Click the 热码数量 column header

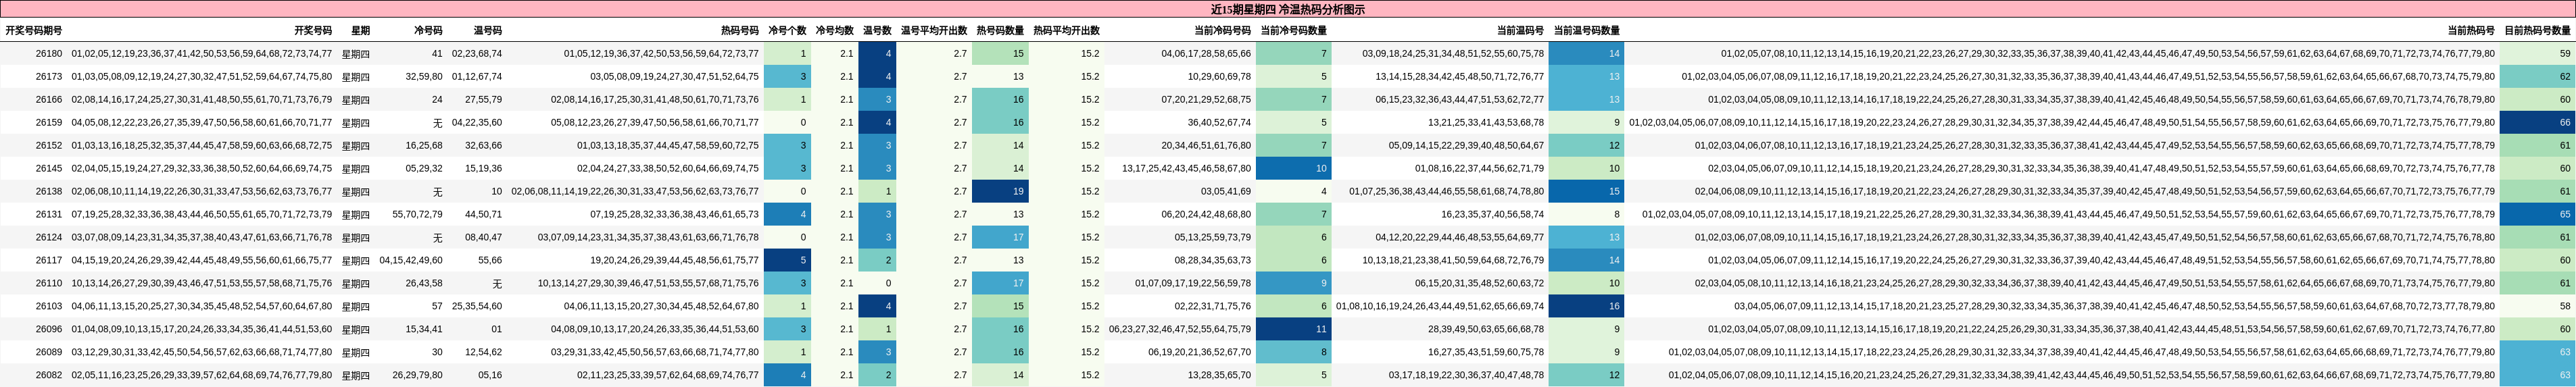tap(1000, 31)
